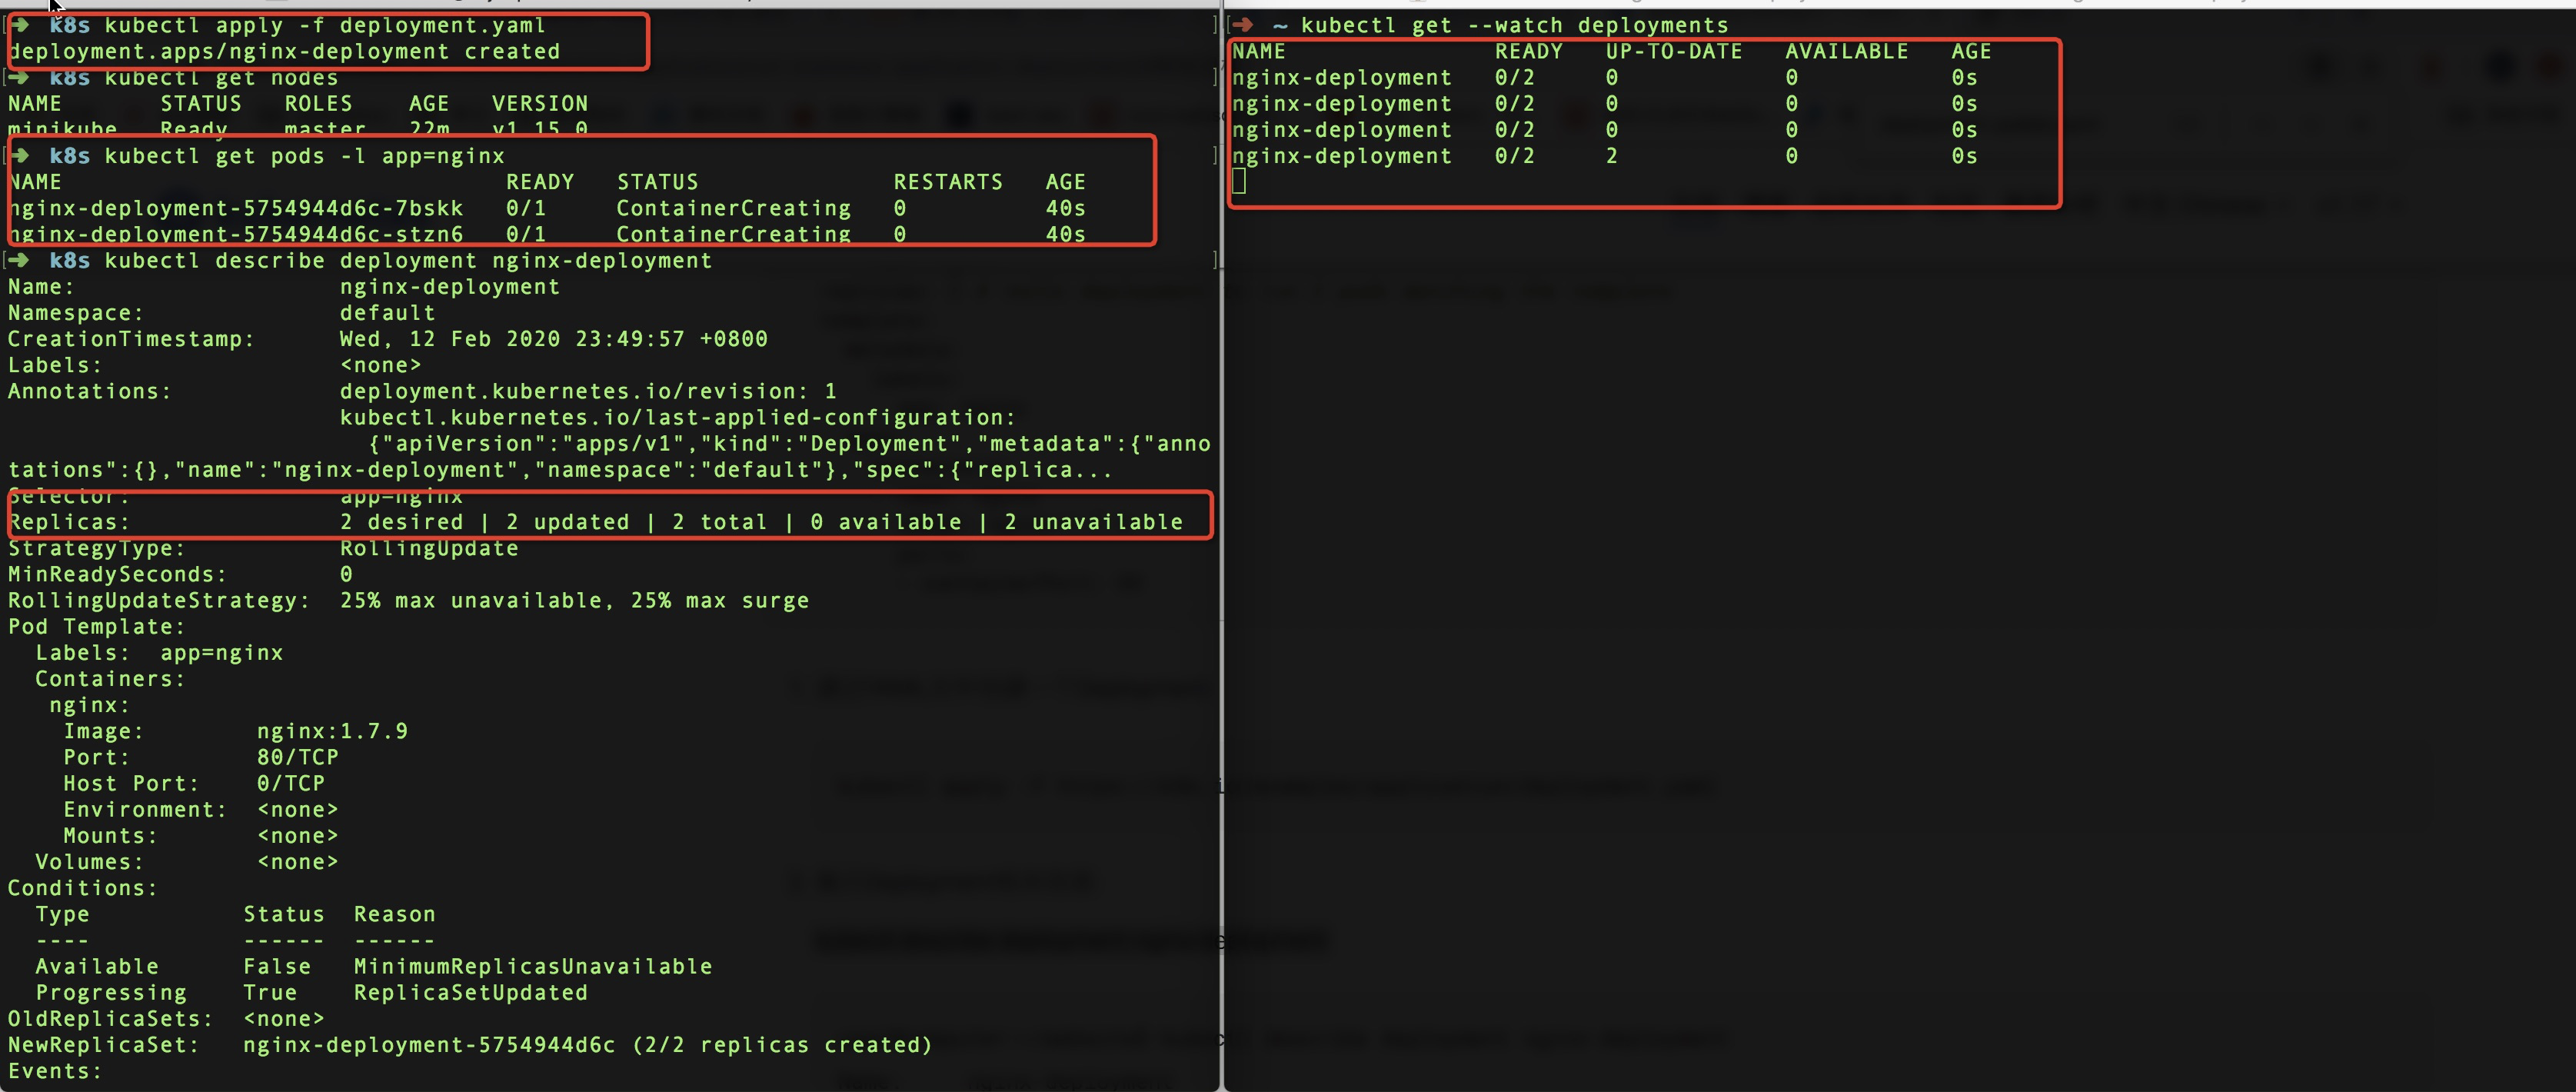Image resolution: width=2576 pixels, height=1092 pixels.
Task: Select the VERSION column header in nodes output
Action: tap(539, 104)
